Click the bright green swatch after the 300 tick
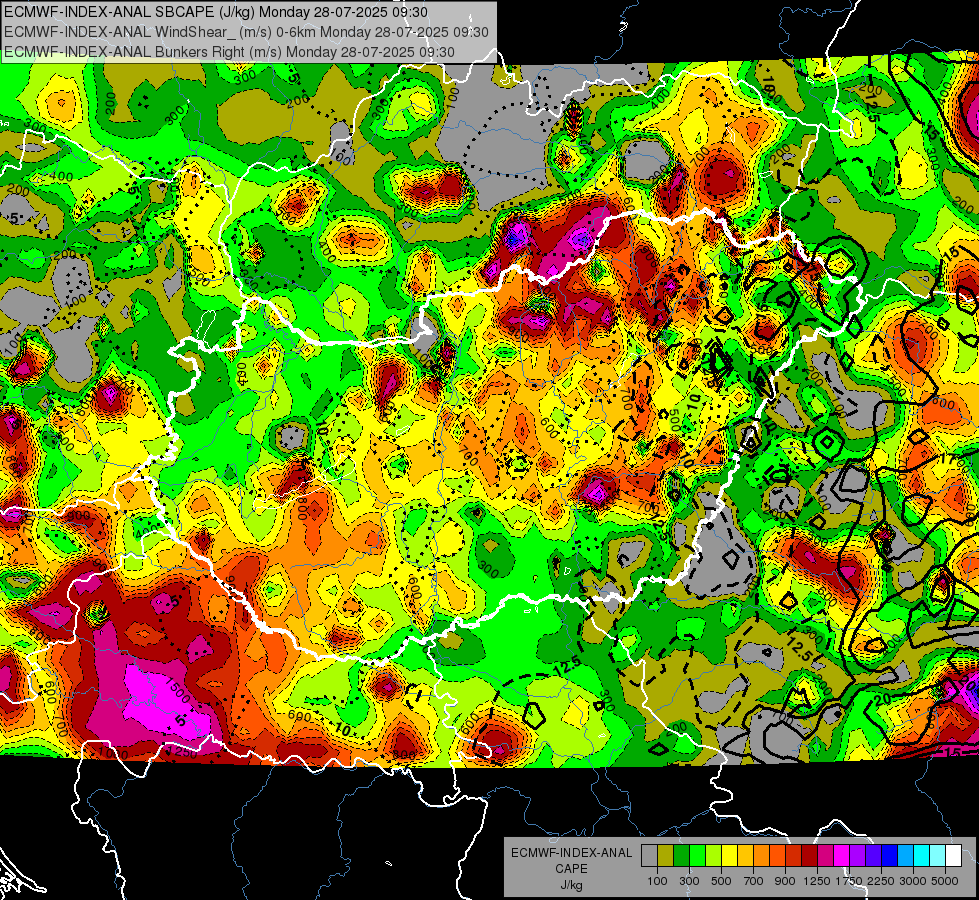The width and height of the screenshot is (979, 900). [x=697, y=855]
